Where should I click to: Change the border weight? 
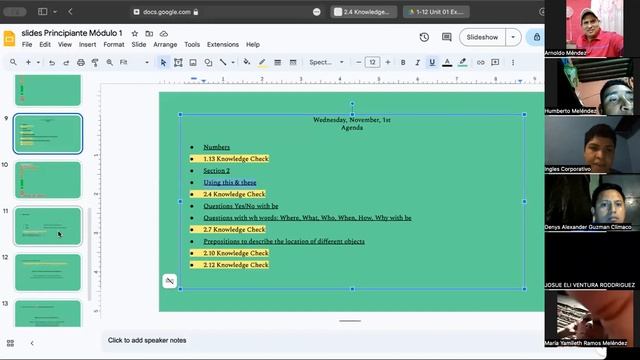click(x=278, y=62)
